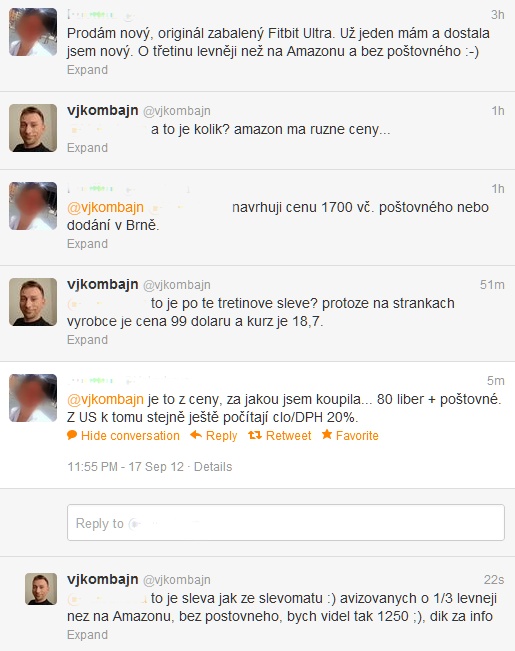Click the 11:55 PM - 17 Sep 12 timestamp
Viewport: 515px width, 651px height.
click(125, 467)
